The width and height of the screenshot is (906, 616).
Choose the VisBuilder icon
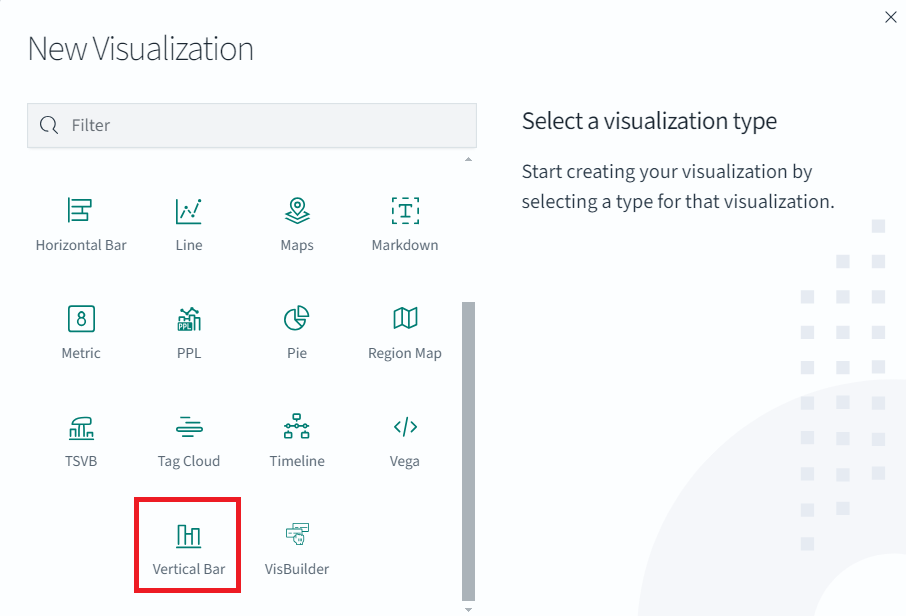[x=297, y=534]
